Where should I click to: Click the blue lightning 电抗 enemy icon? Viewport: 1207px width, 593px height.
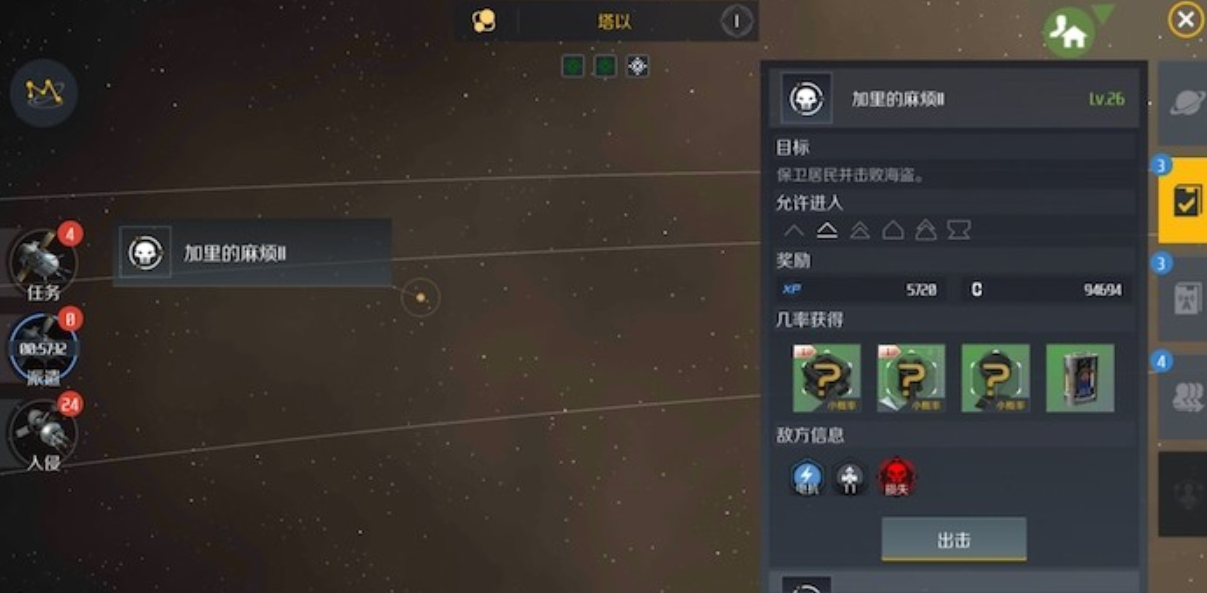tap(807, 478)
